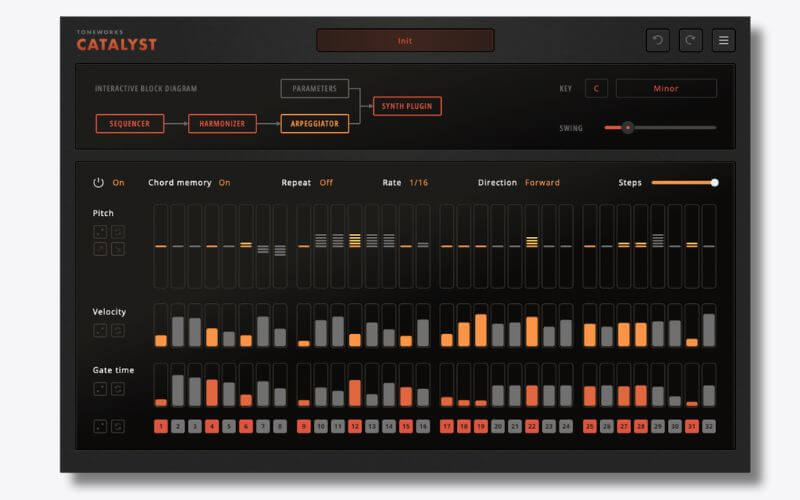The height and width of the screenshot is (500, 800).
Task: Undo the last change
Action: [658, 40]
